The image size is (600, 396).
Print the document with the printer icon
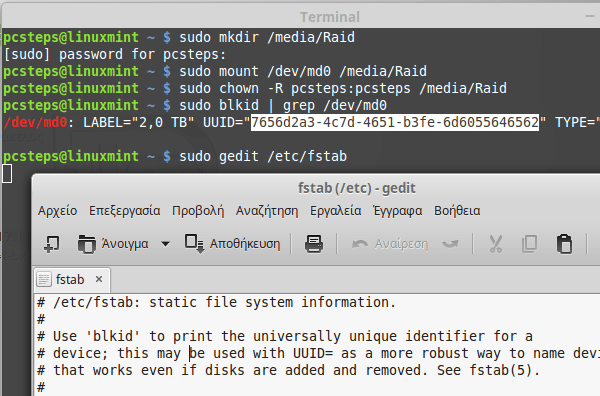314,244
